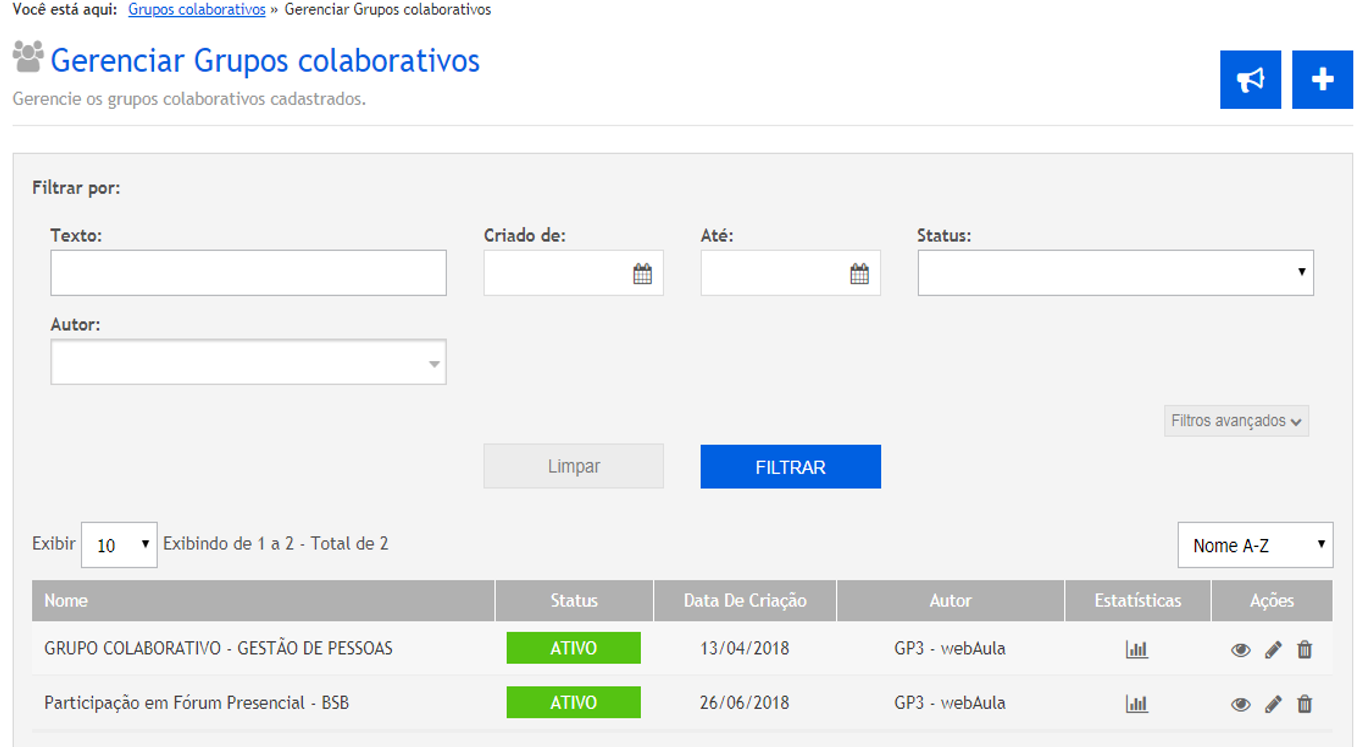Edit GRUPO COLABORATIVO - GESTÃO DE PESSOAS
Image resolution: width=1362 pixels, height=747 pixels.
click(x=1273, y=650)
